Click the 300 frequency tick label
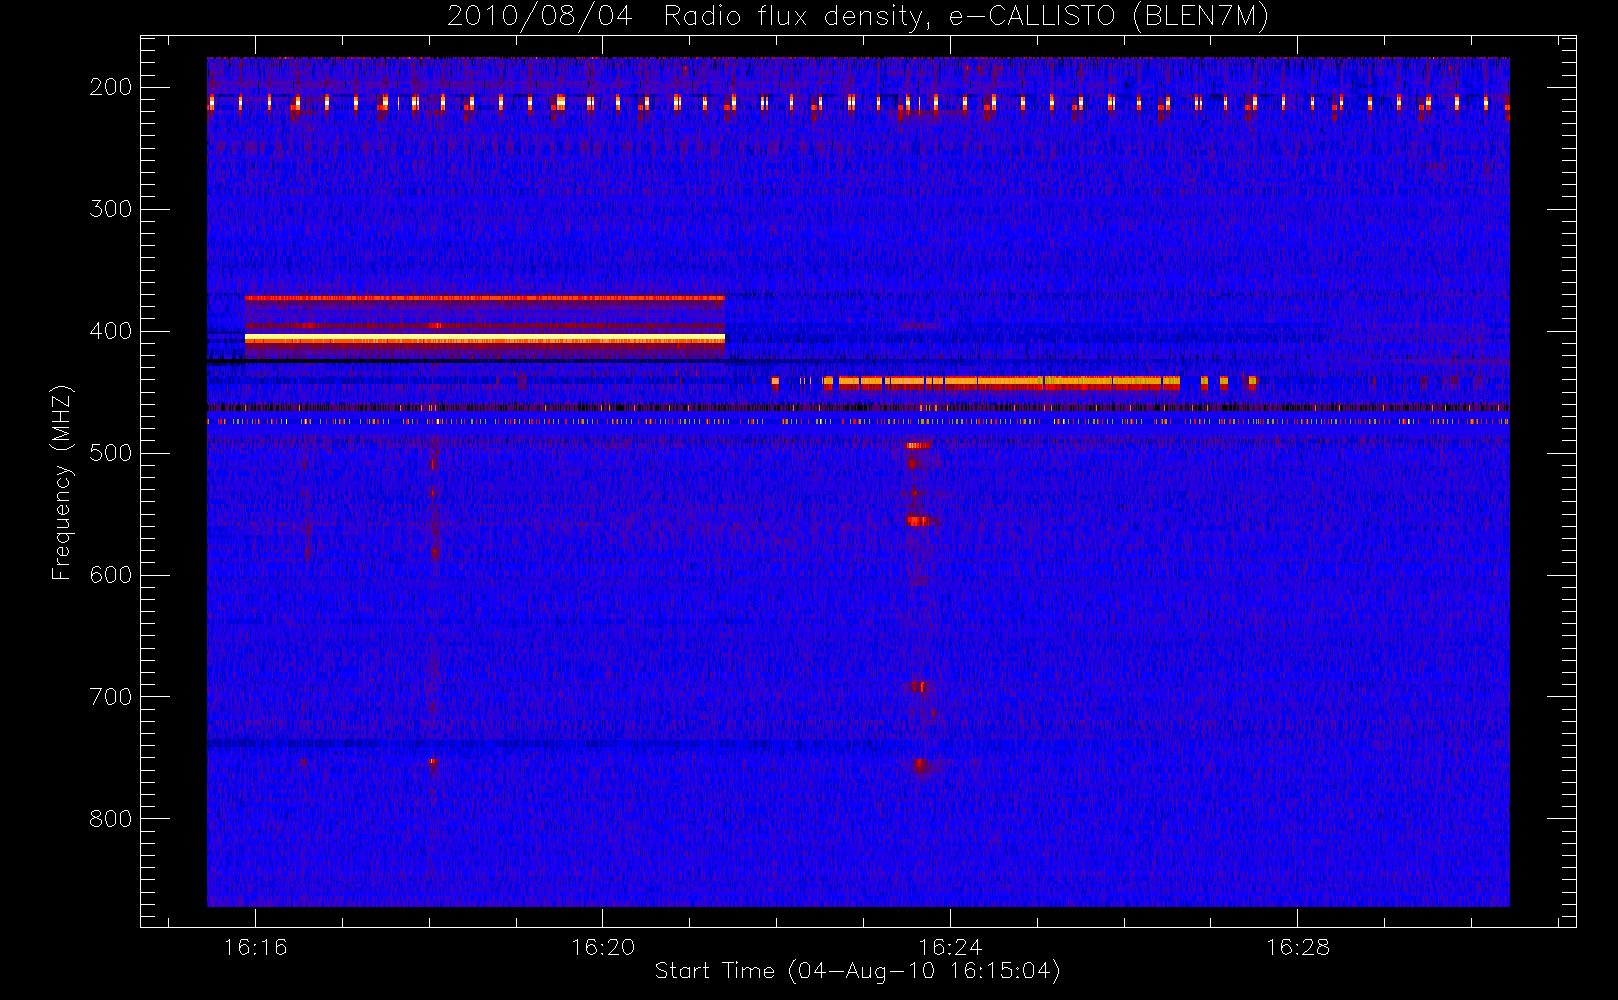 pyautogui.click(x=110, y=209)
